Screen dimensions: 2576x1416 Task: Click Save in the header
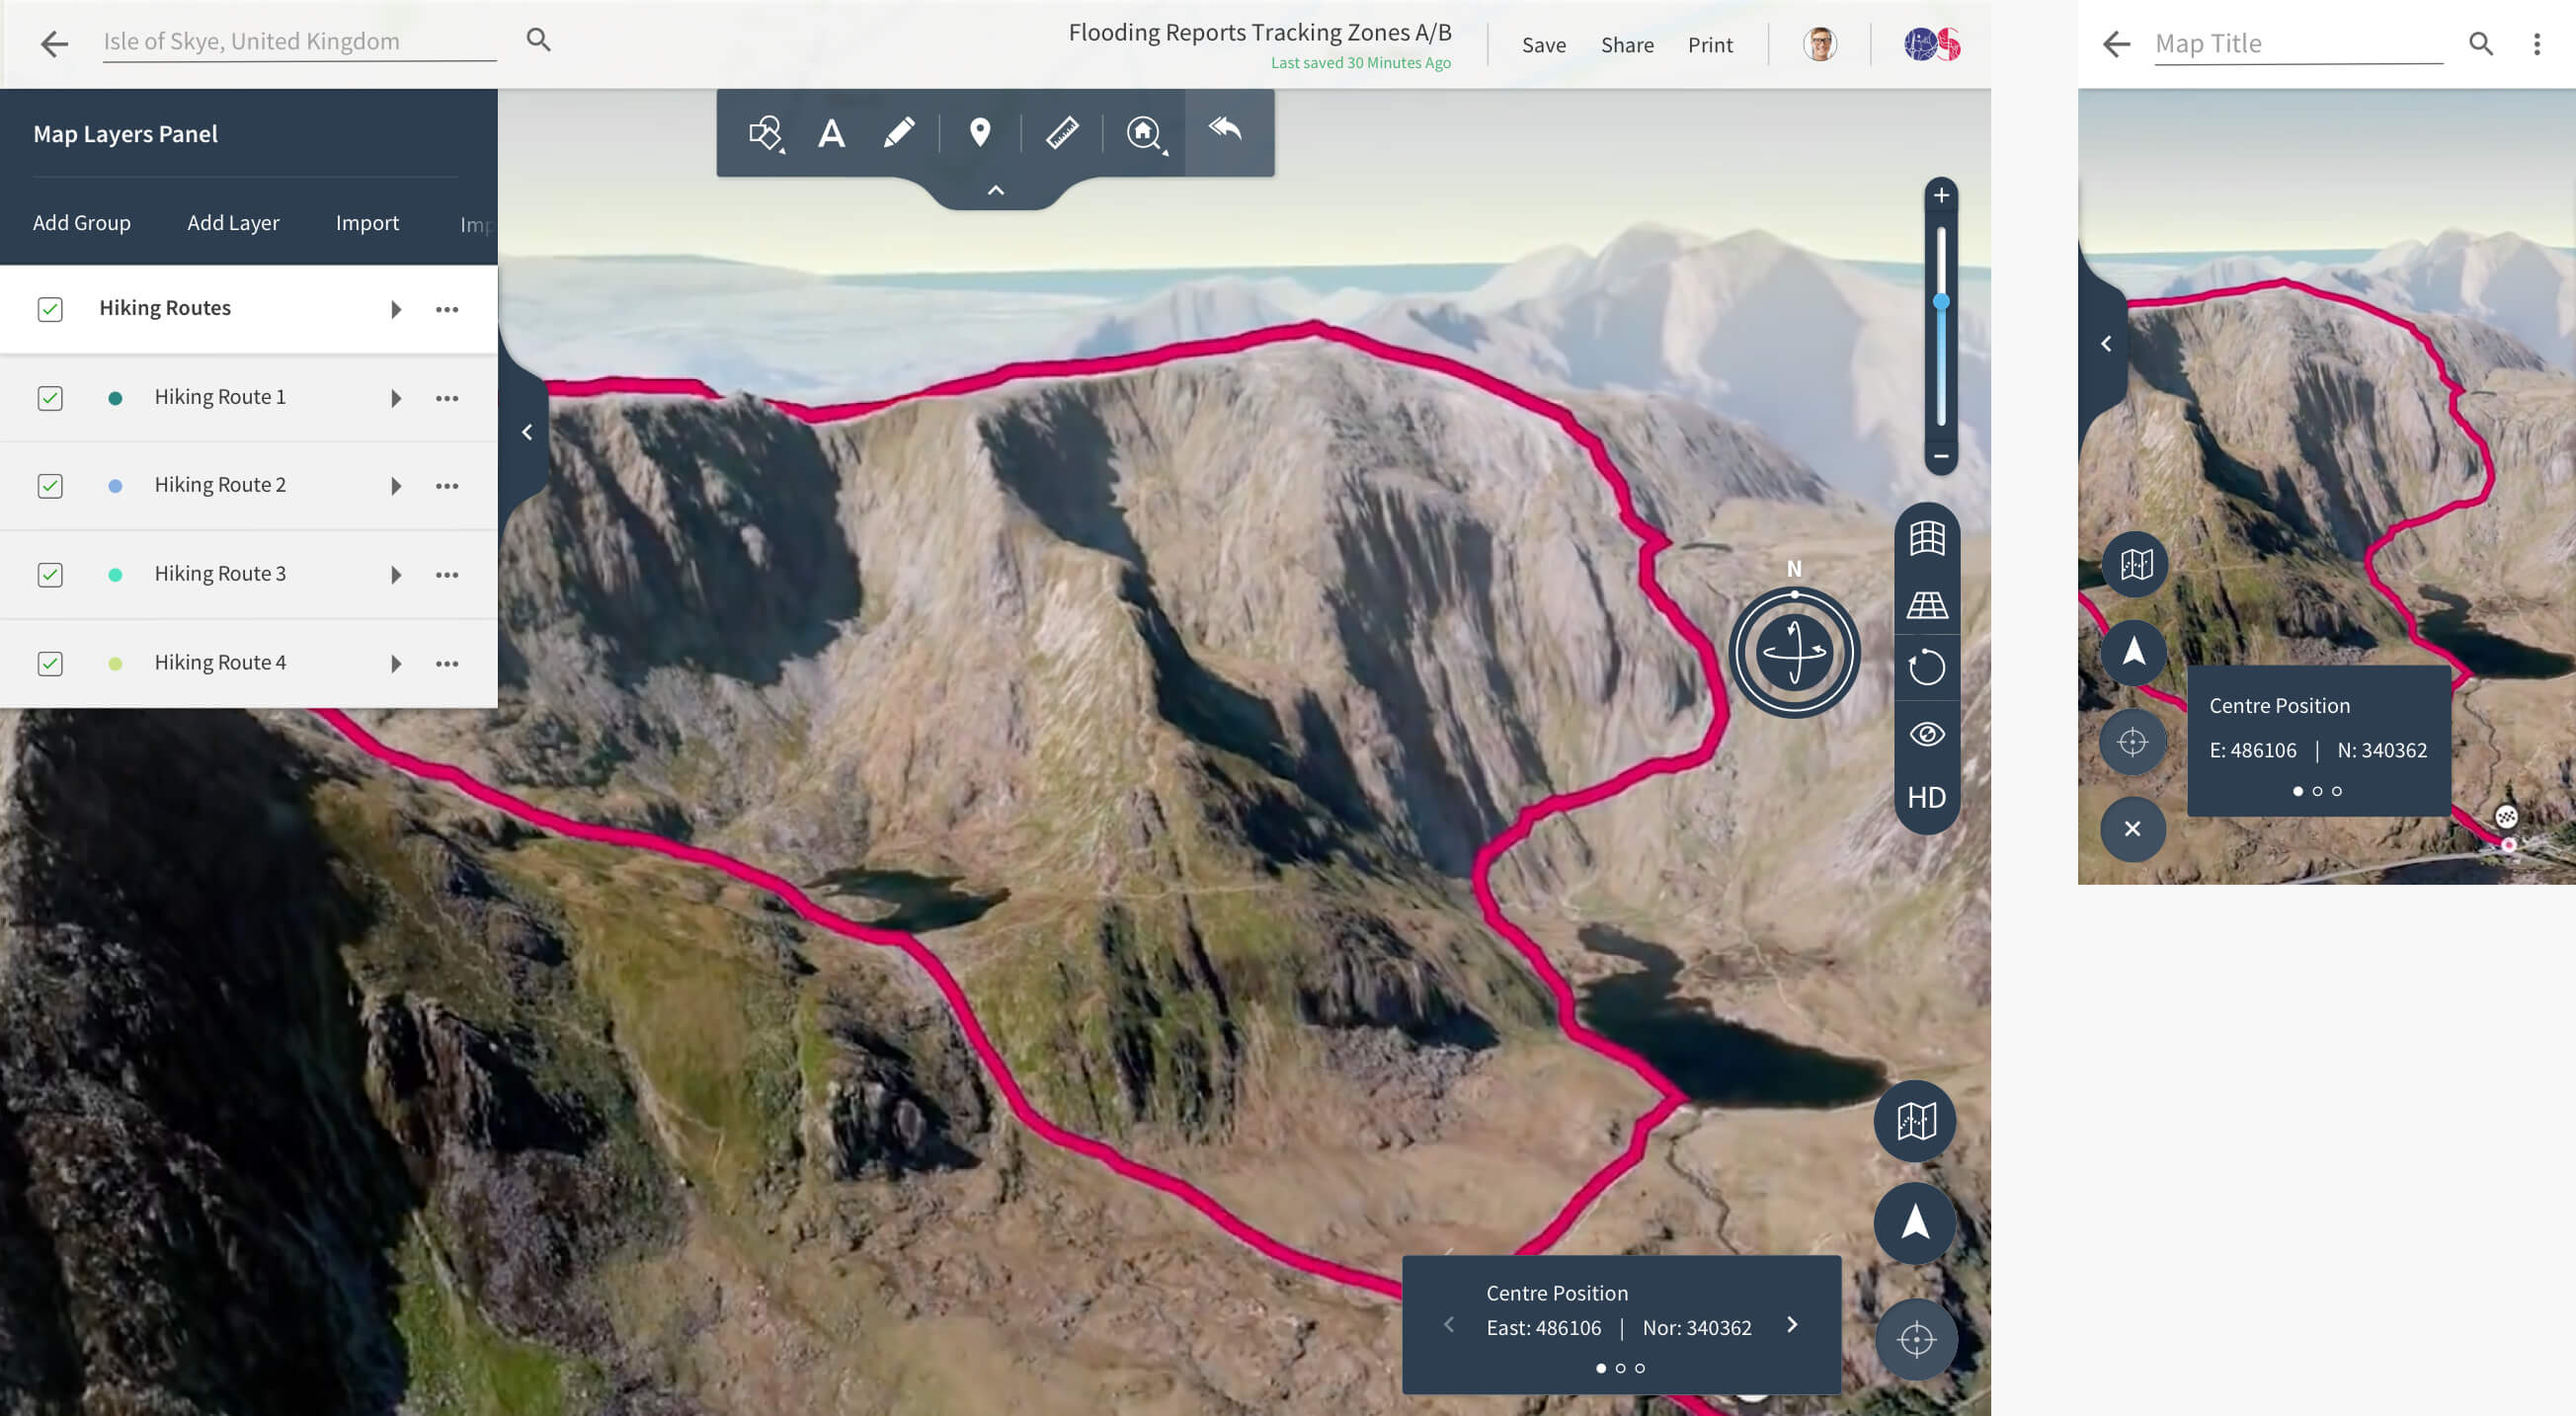coord(1544,45)
